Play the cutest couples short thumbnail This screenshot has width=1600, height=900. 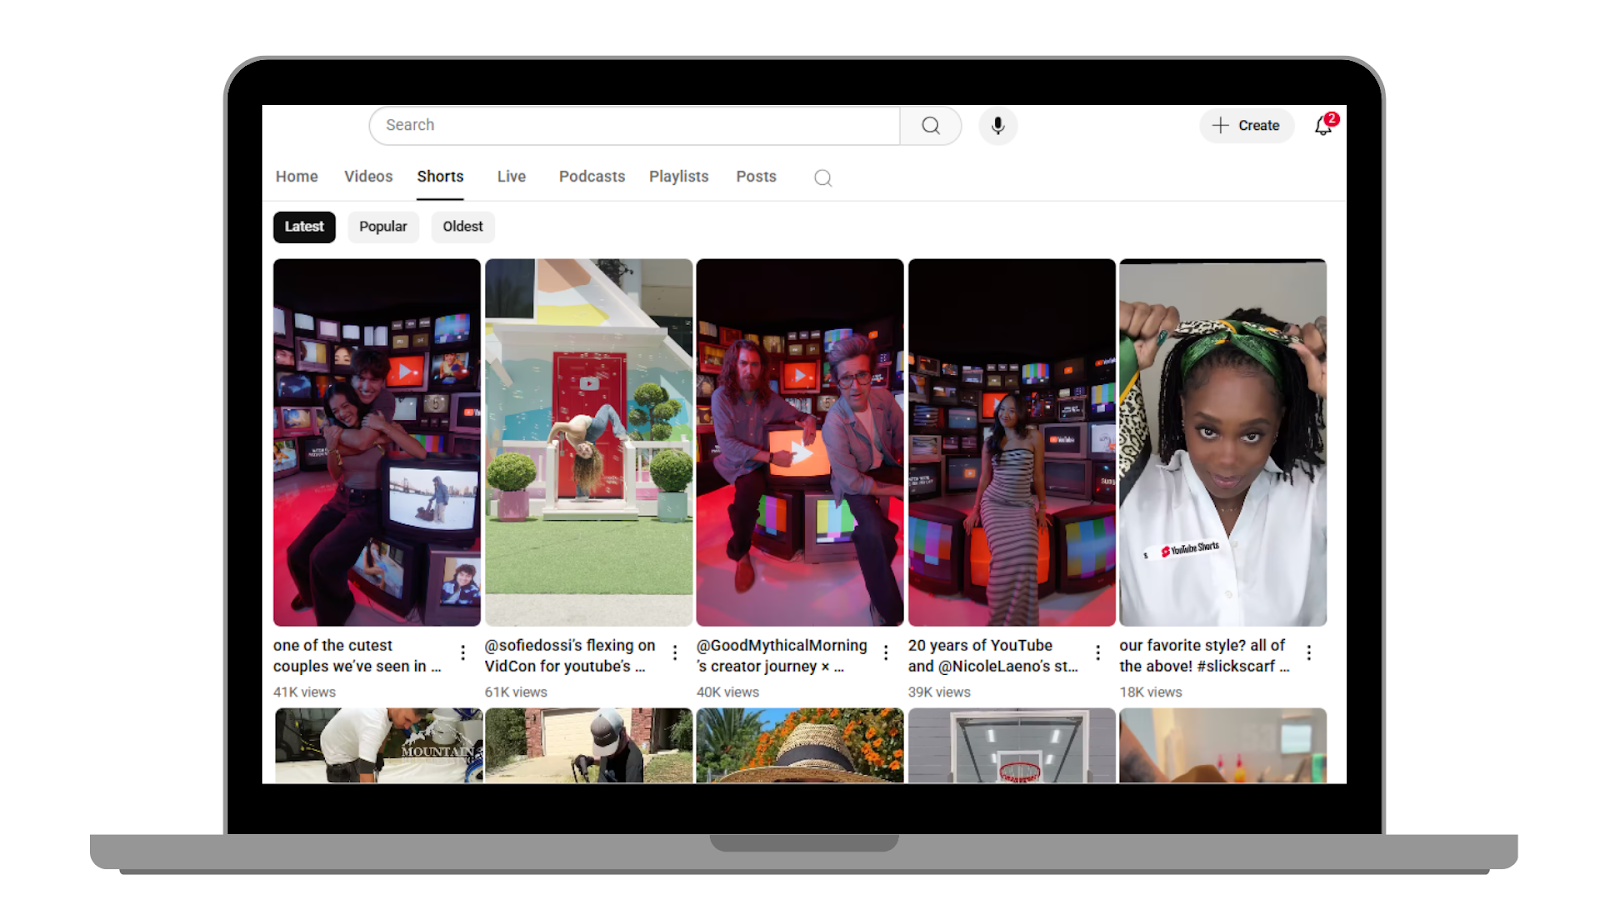(x=377, y=443)
